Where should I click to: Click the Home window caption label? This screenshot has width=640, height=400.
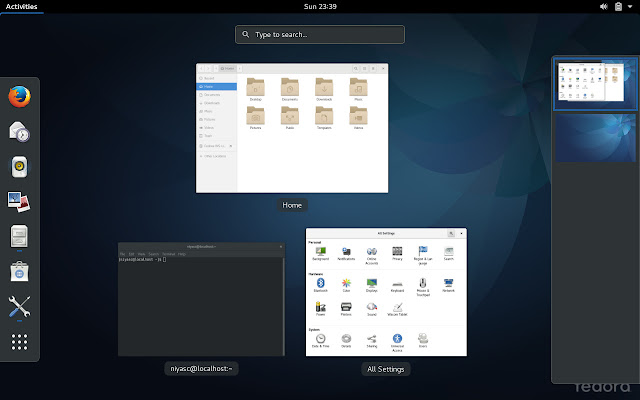pos(292,205)
